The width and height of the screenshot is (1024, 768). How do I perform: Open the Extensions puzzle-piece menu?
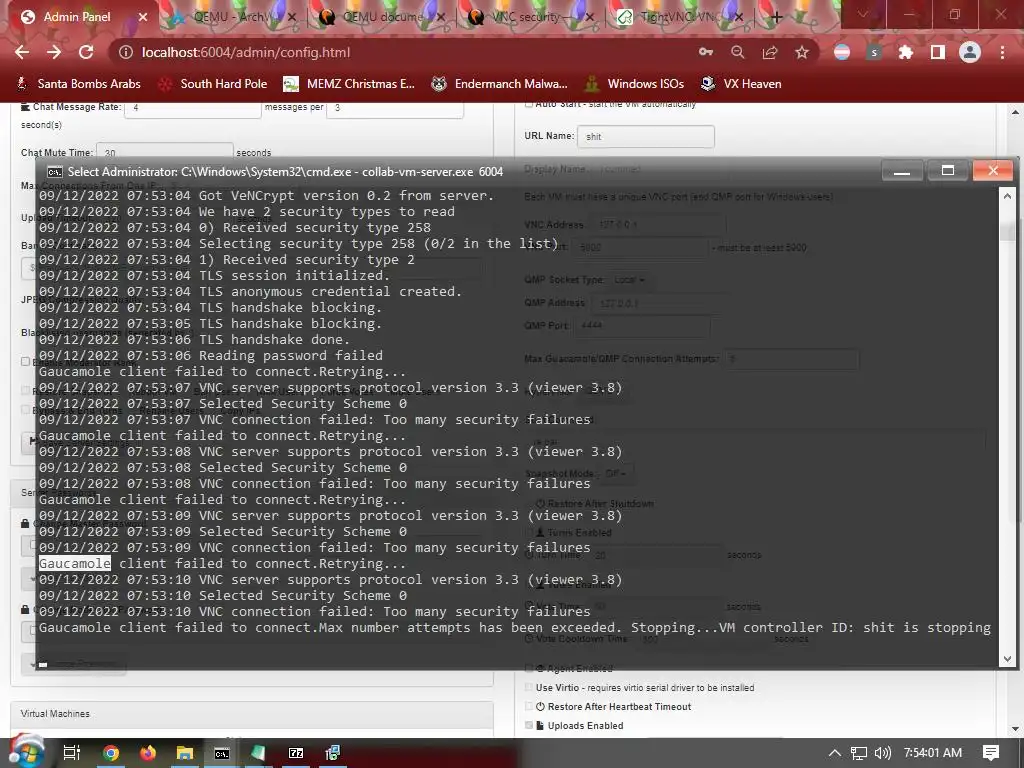906,52
